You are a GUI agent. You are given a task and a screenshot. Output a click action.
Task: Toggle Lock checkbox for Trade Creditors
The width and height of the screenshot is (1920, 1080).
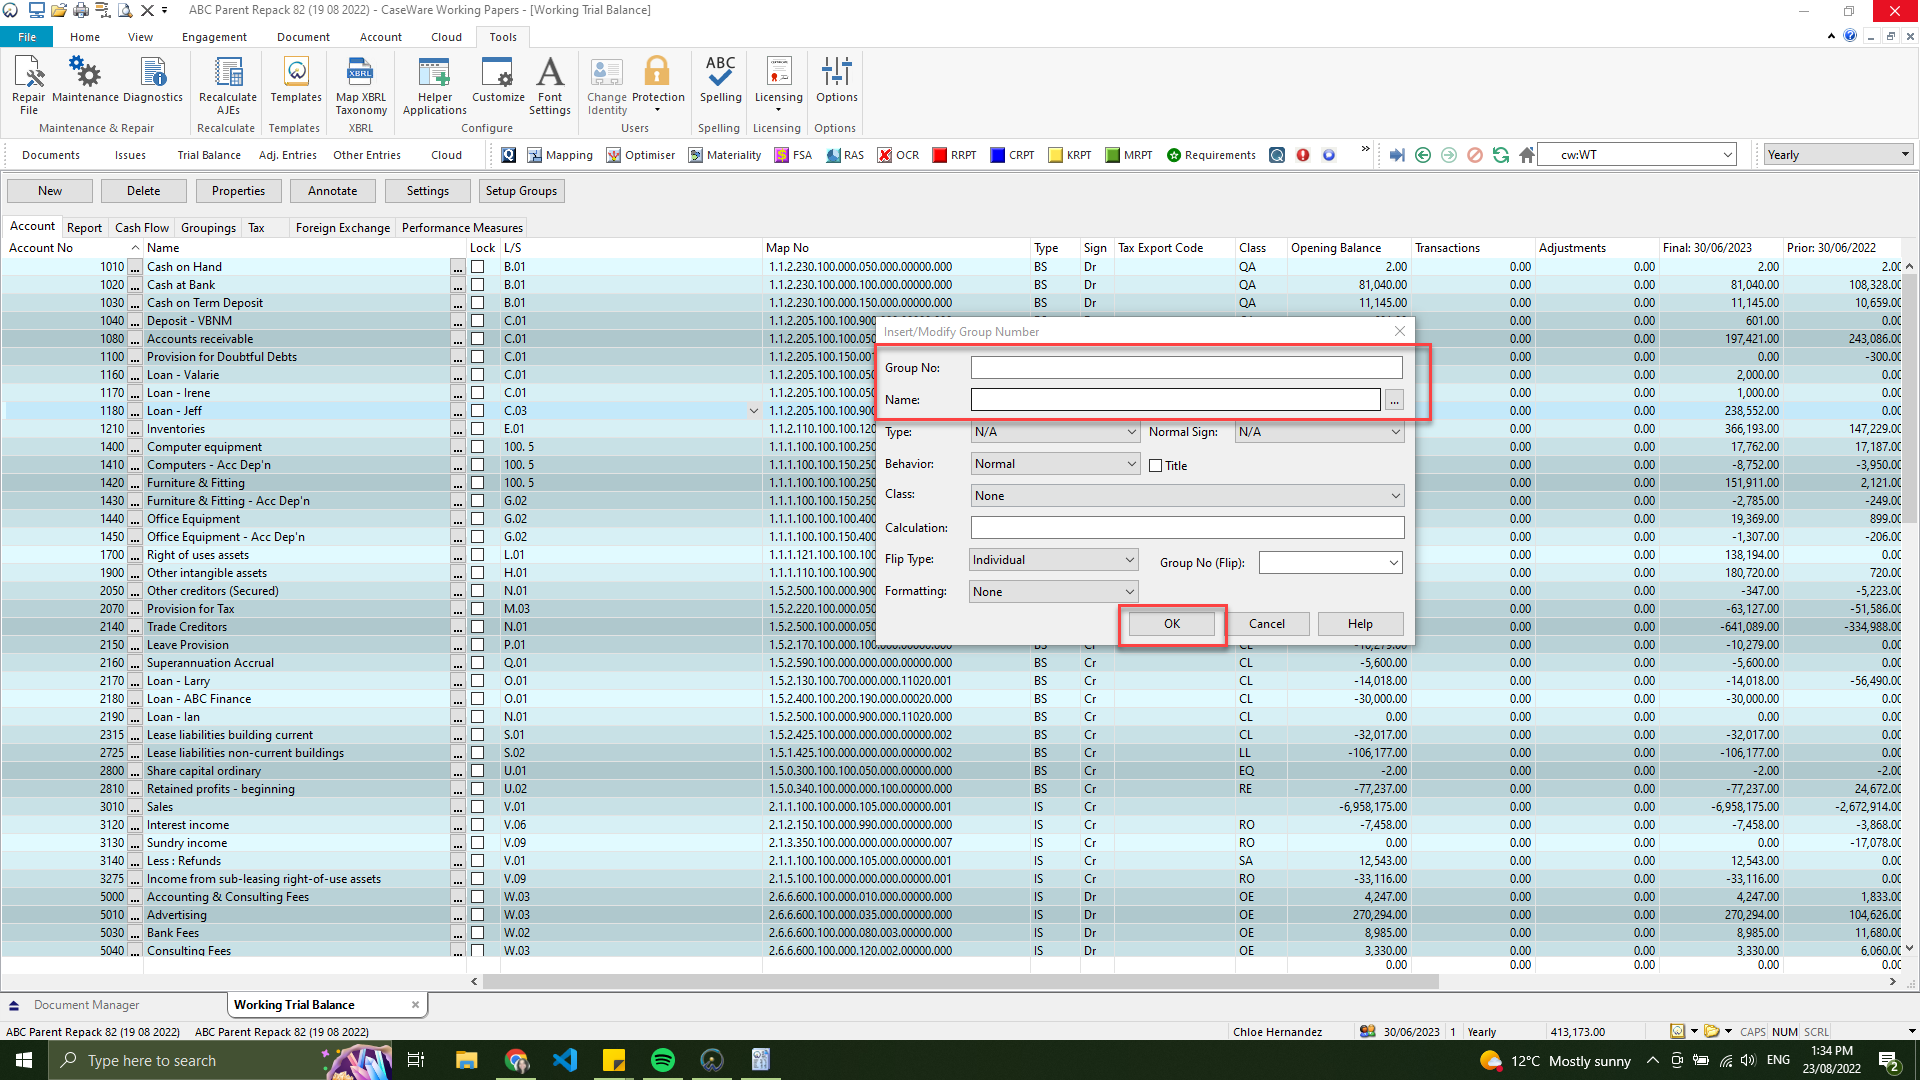coord(478,627)
